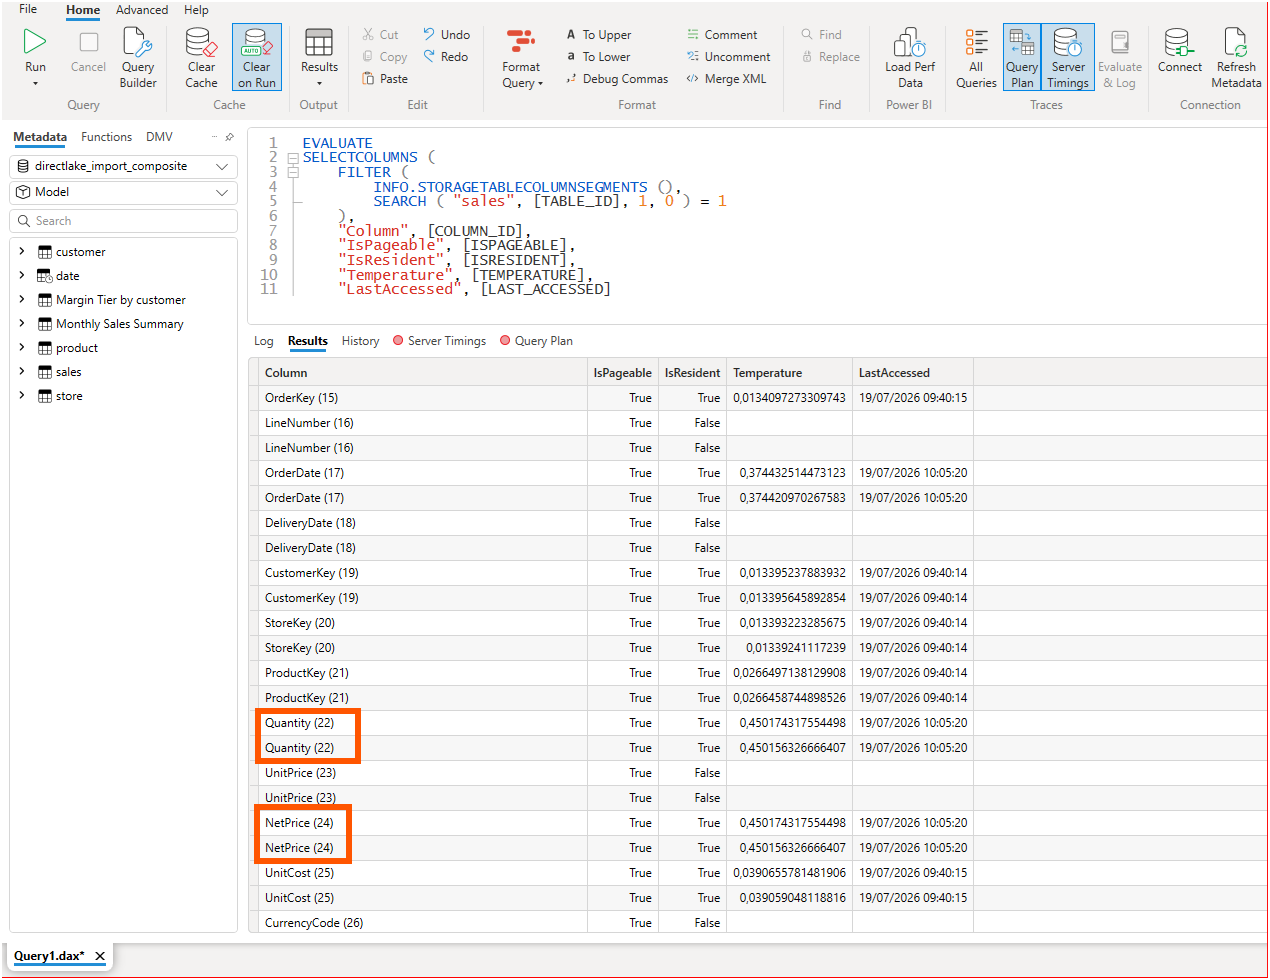Close the Query1.dax tab
Image resolution: width=1270 pixels, height=980 pixels.
click(x=100, y=956)
